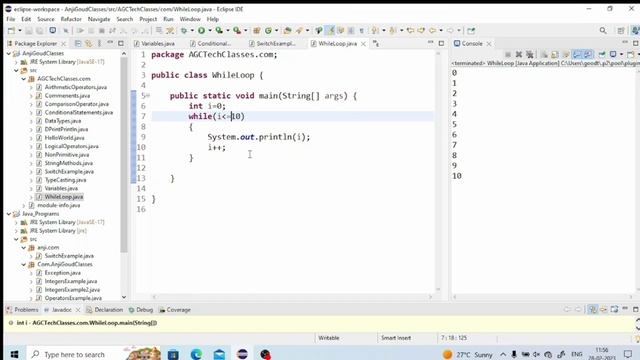Collapse the AGCTechClasses.com package
The width and height of the screenshot is (640, 360).
tap(24, 79)
